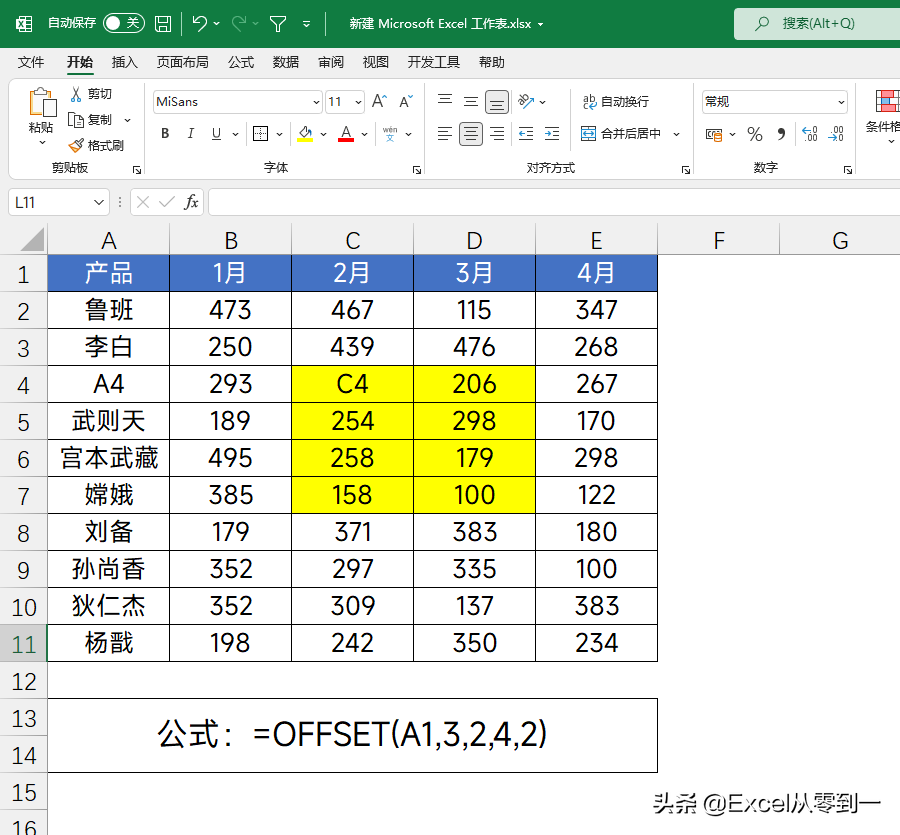Toggle bottom align
Image resolution: width=900 pixels, height=835 pixels.
[497, 102]
